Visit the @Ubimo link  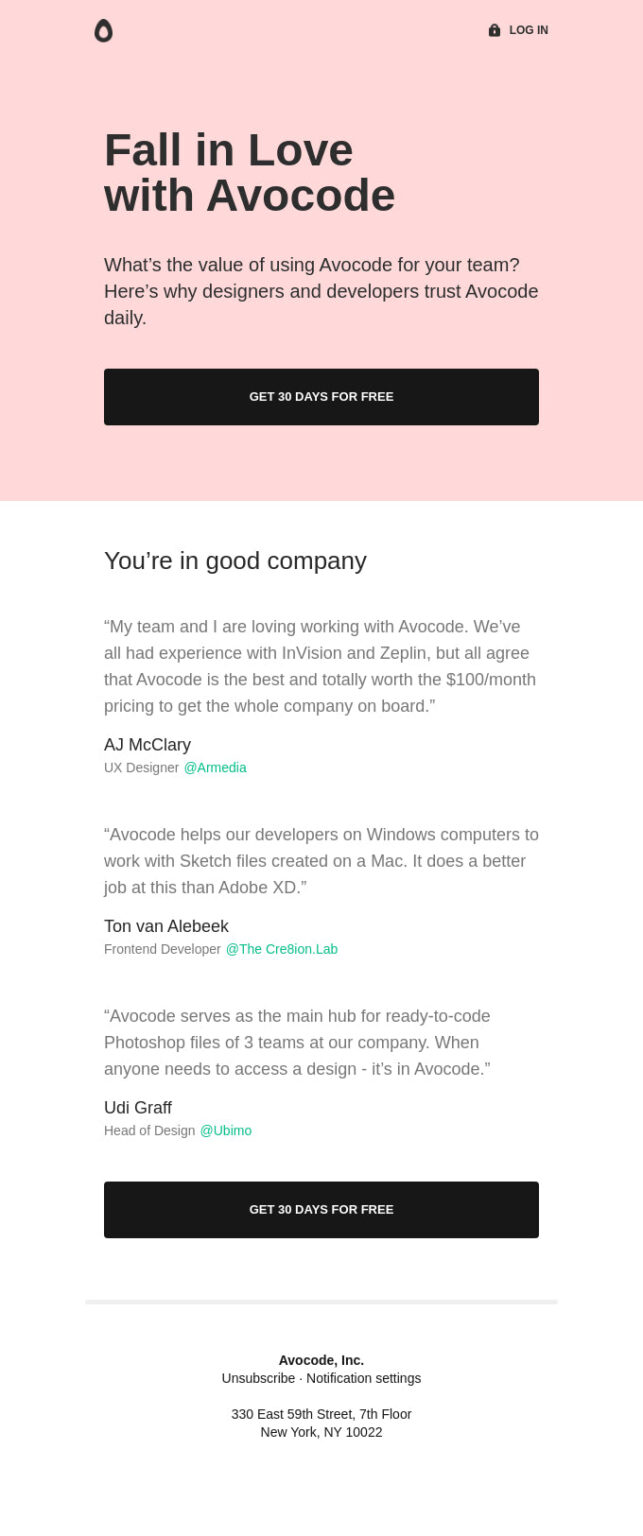pyautogui.click(x=225, y=1130)
